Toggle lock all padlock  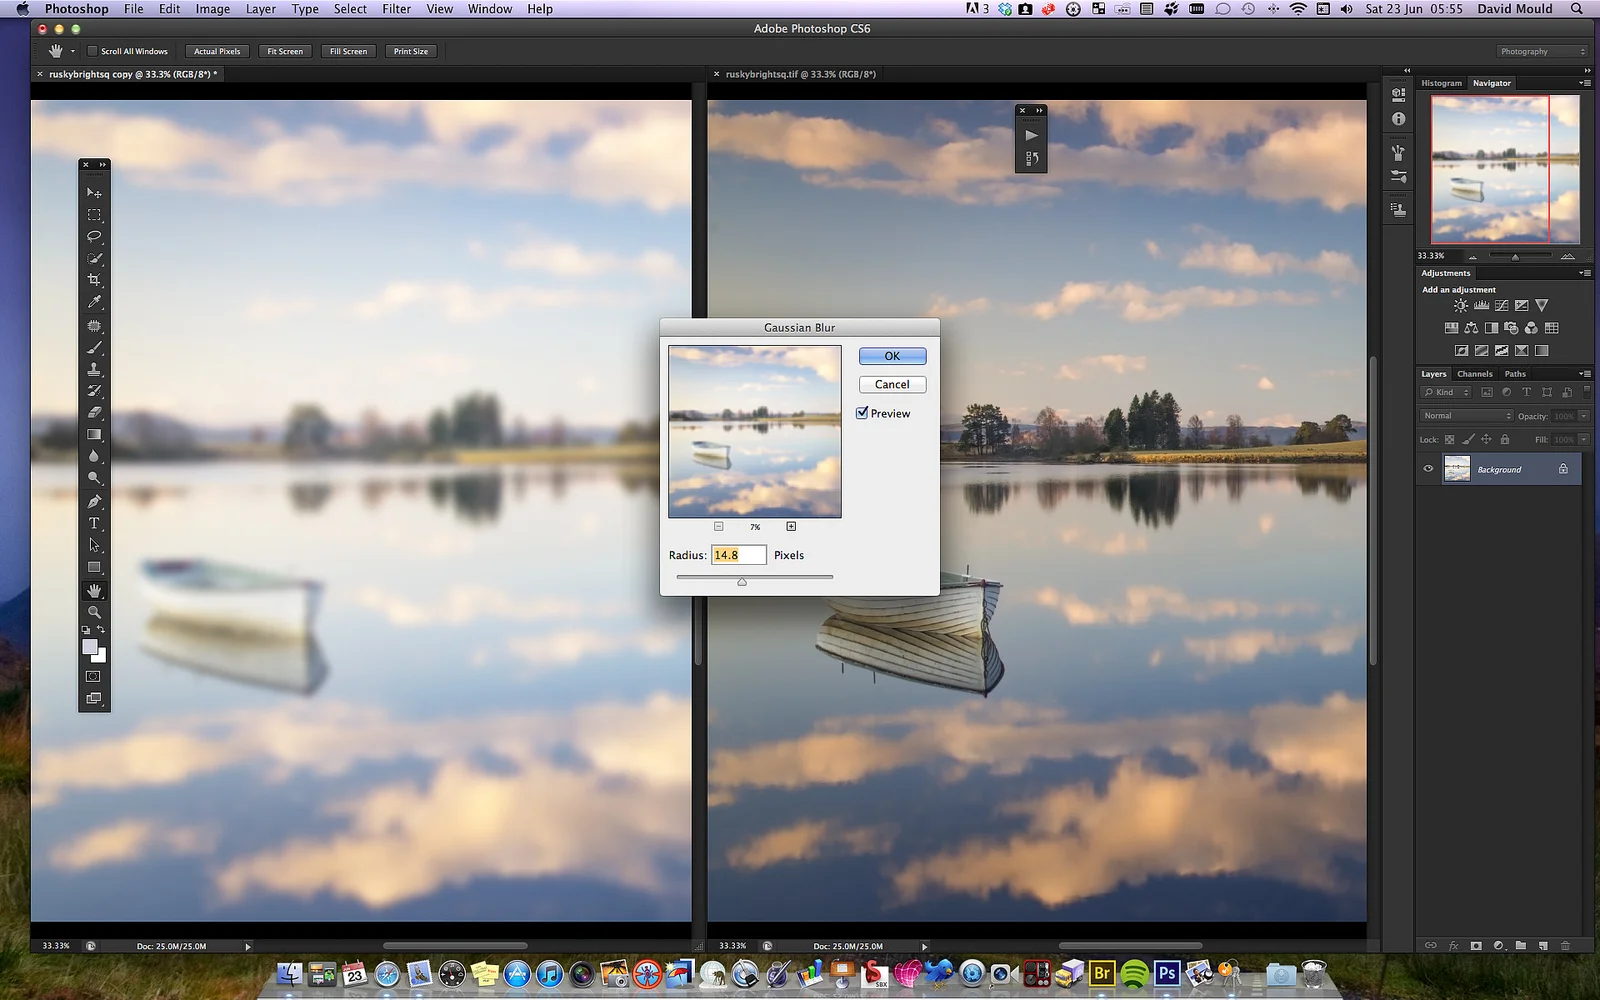[1505, 439]
